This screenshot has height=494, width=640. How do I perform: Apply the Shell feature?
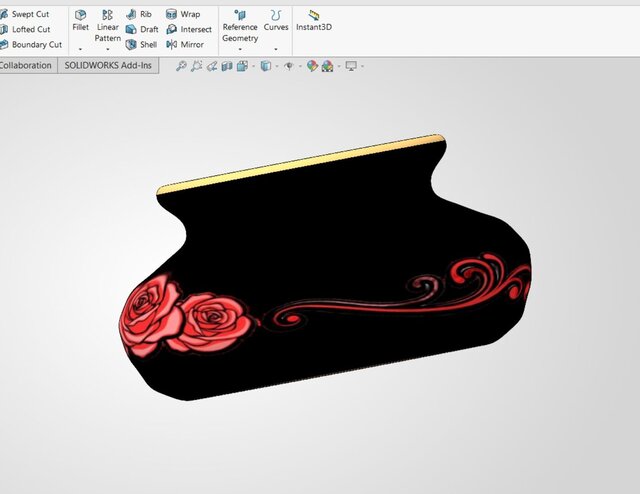tap(141, 44)
